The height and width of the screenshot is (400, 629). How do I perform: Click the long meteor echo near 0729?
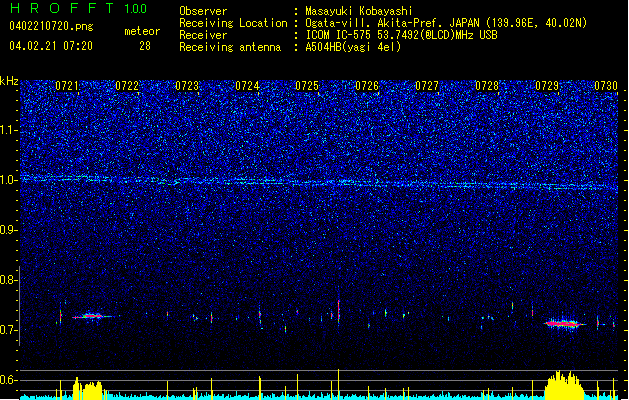tap(564, 324)
